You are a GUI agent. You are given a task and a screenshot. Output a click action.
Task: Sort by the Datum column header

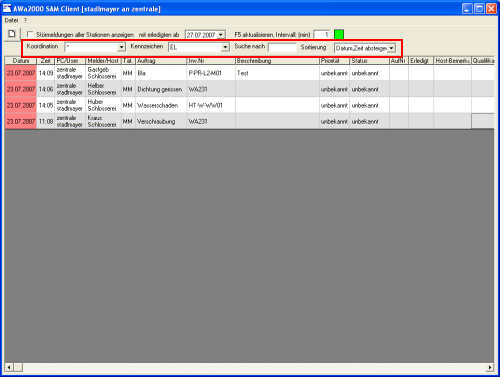[21, 61]
